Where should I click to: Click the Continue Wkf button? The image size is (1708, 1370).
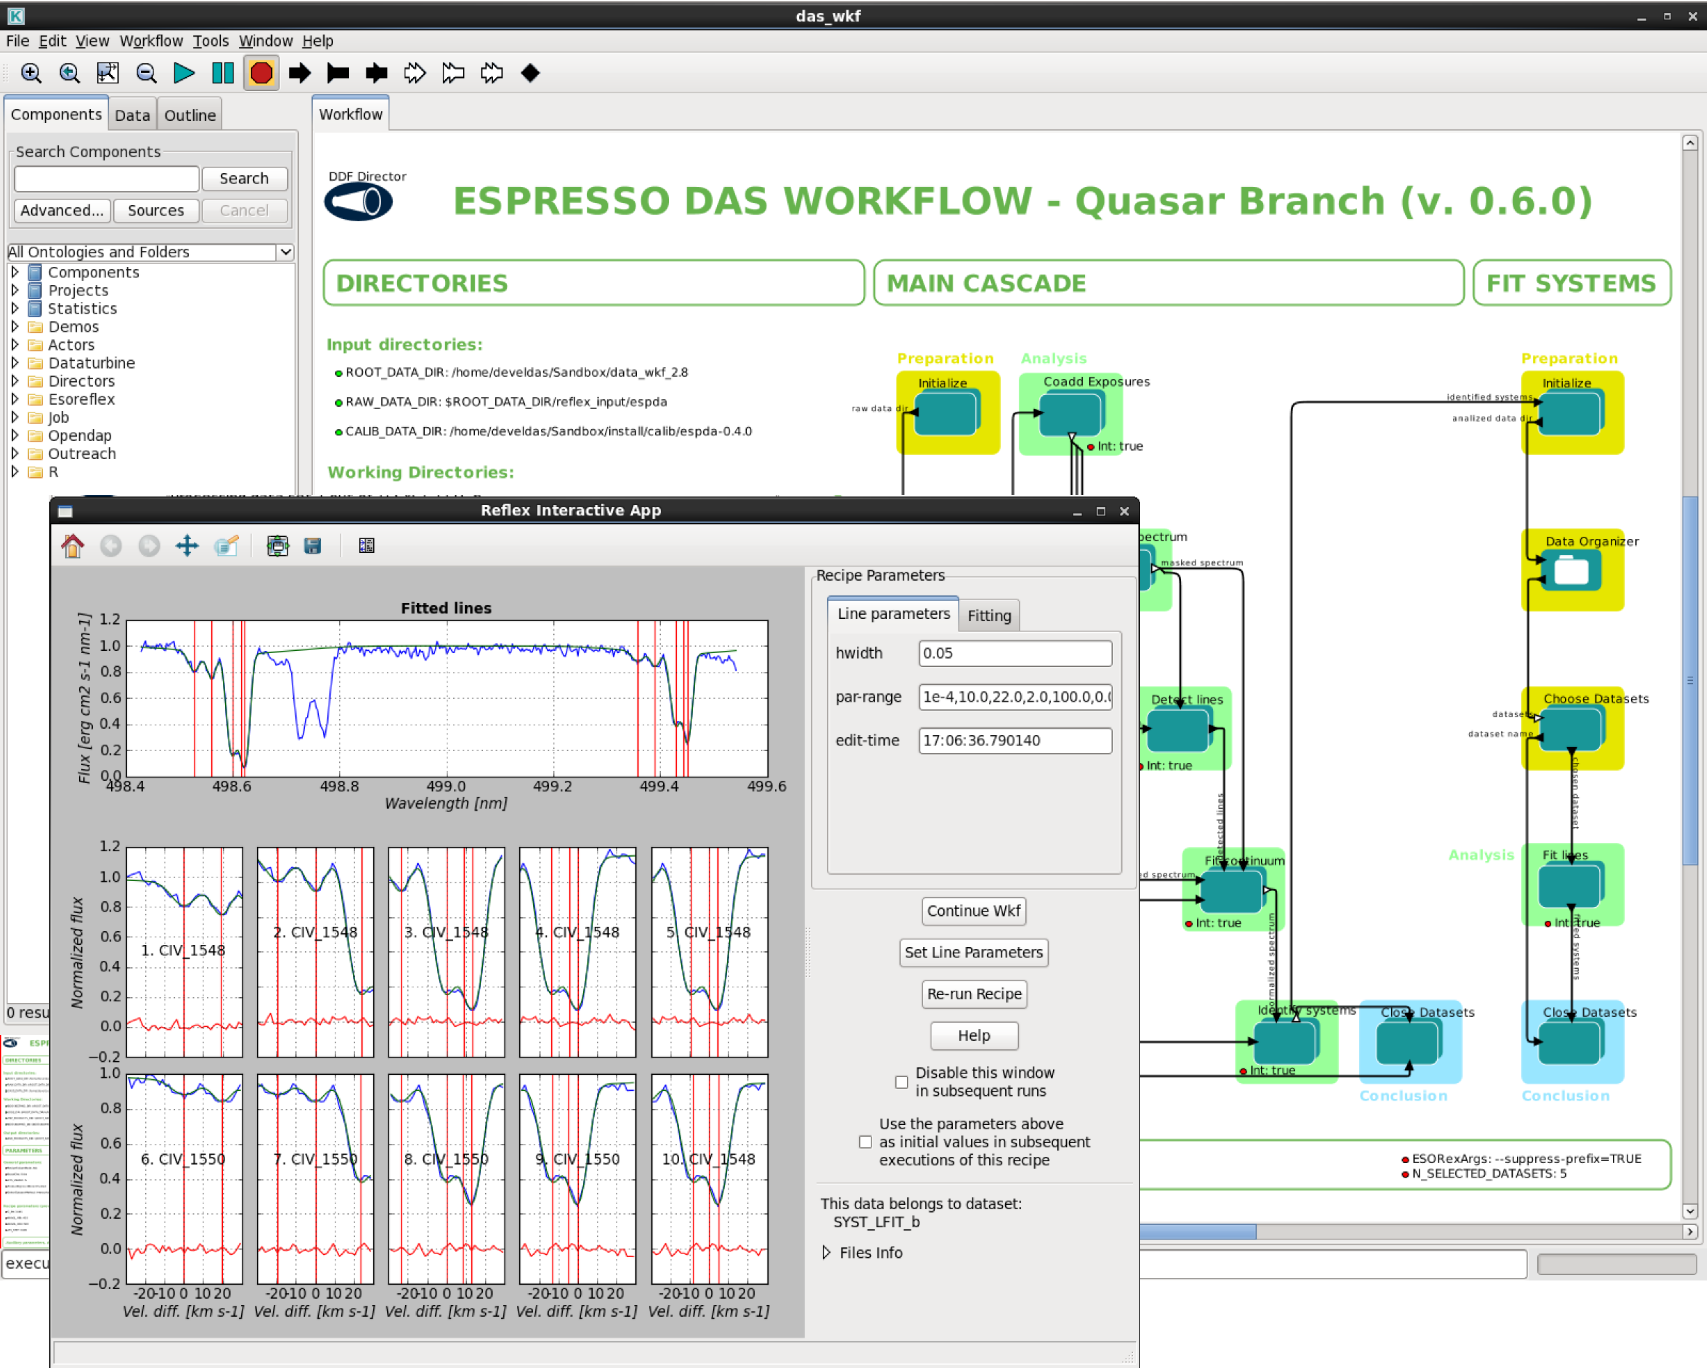pyautogui.click(x=974, y=911)
